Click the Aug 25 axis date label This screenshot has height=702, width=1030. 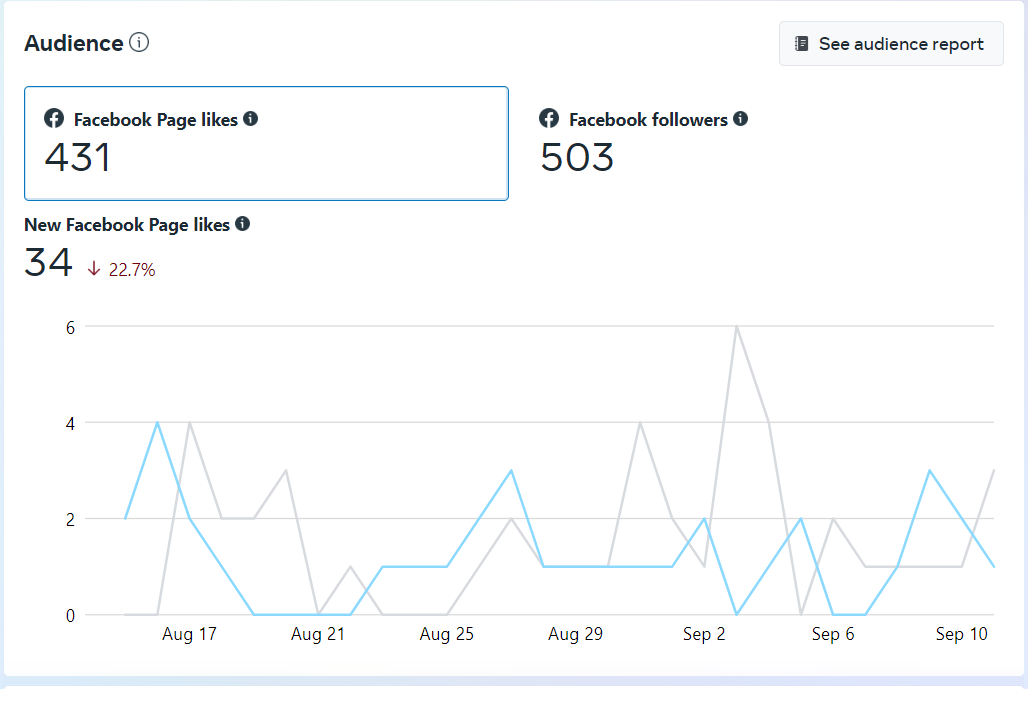tap(446, 634)
